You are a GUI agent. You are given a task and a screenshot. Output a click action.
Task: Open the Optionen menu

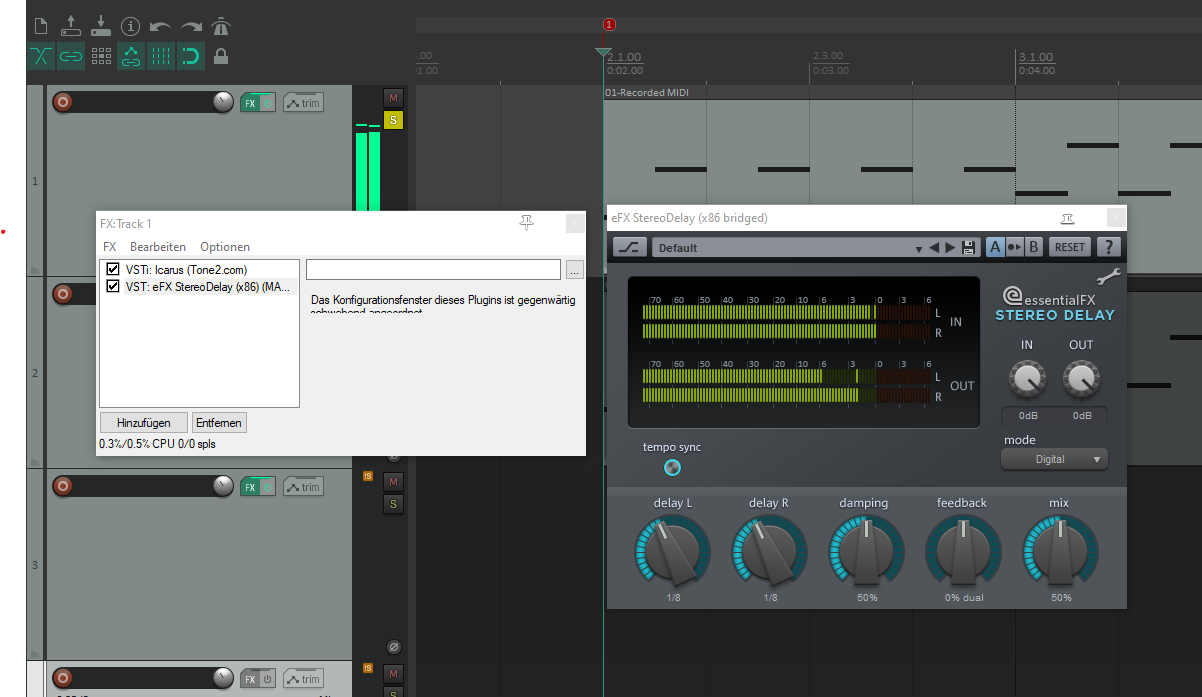coord(225,247)
